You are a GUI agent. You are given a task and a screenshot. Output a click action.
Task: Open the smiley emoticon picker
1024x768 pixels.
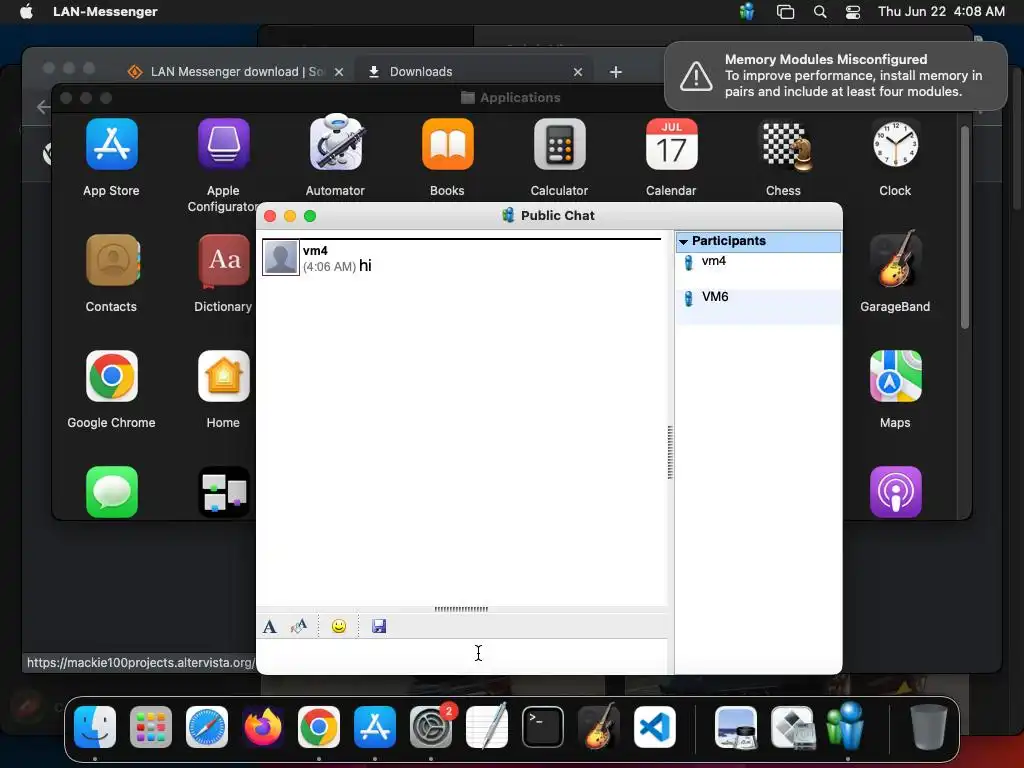(x=339, y=627)
